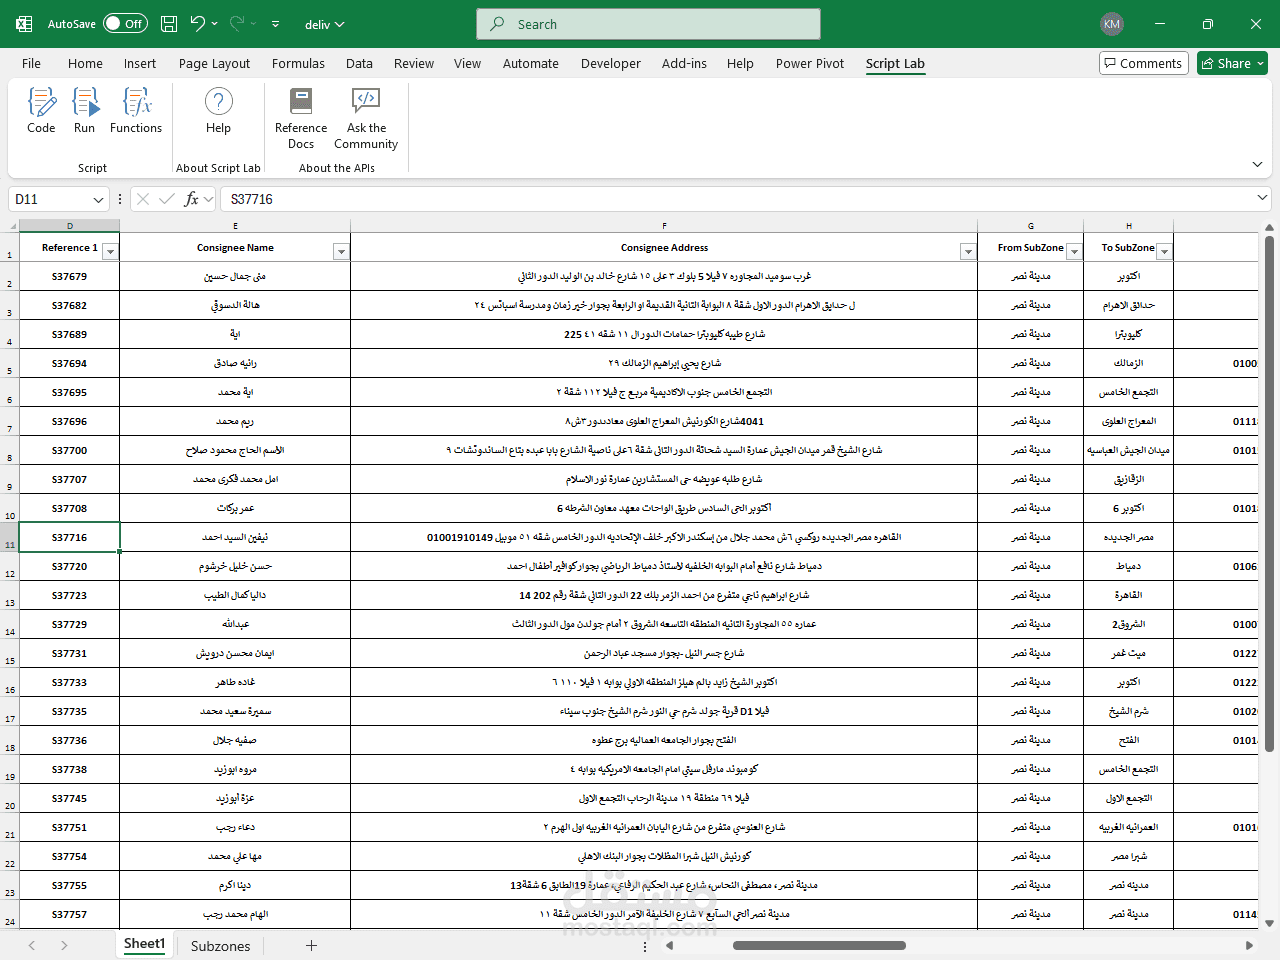
Task: Click the formula bar options dots
Action: 120,199
